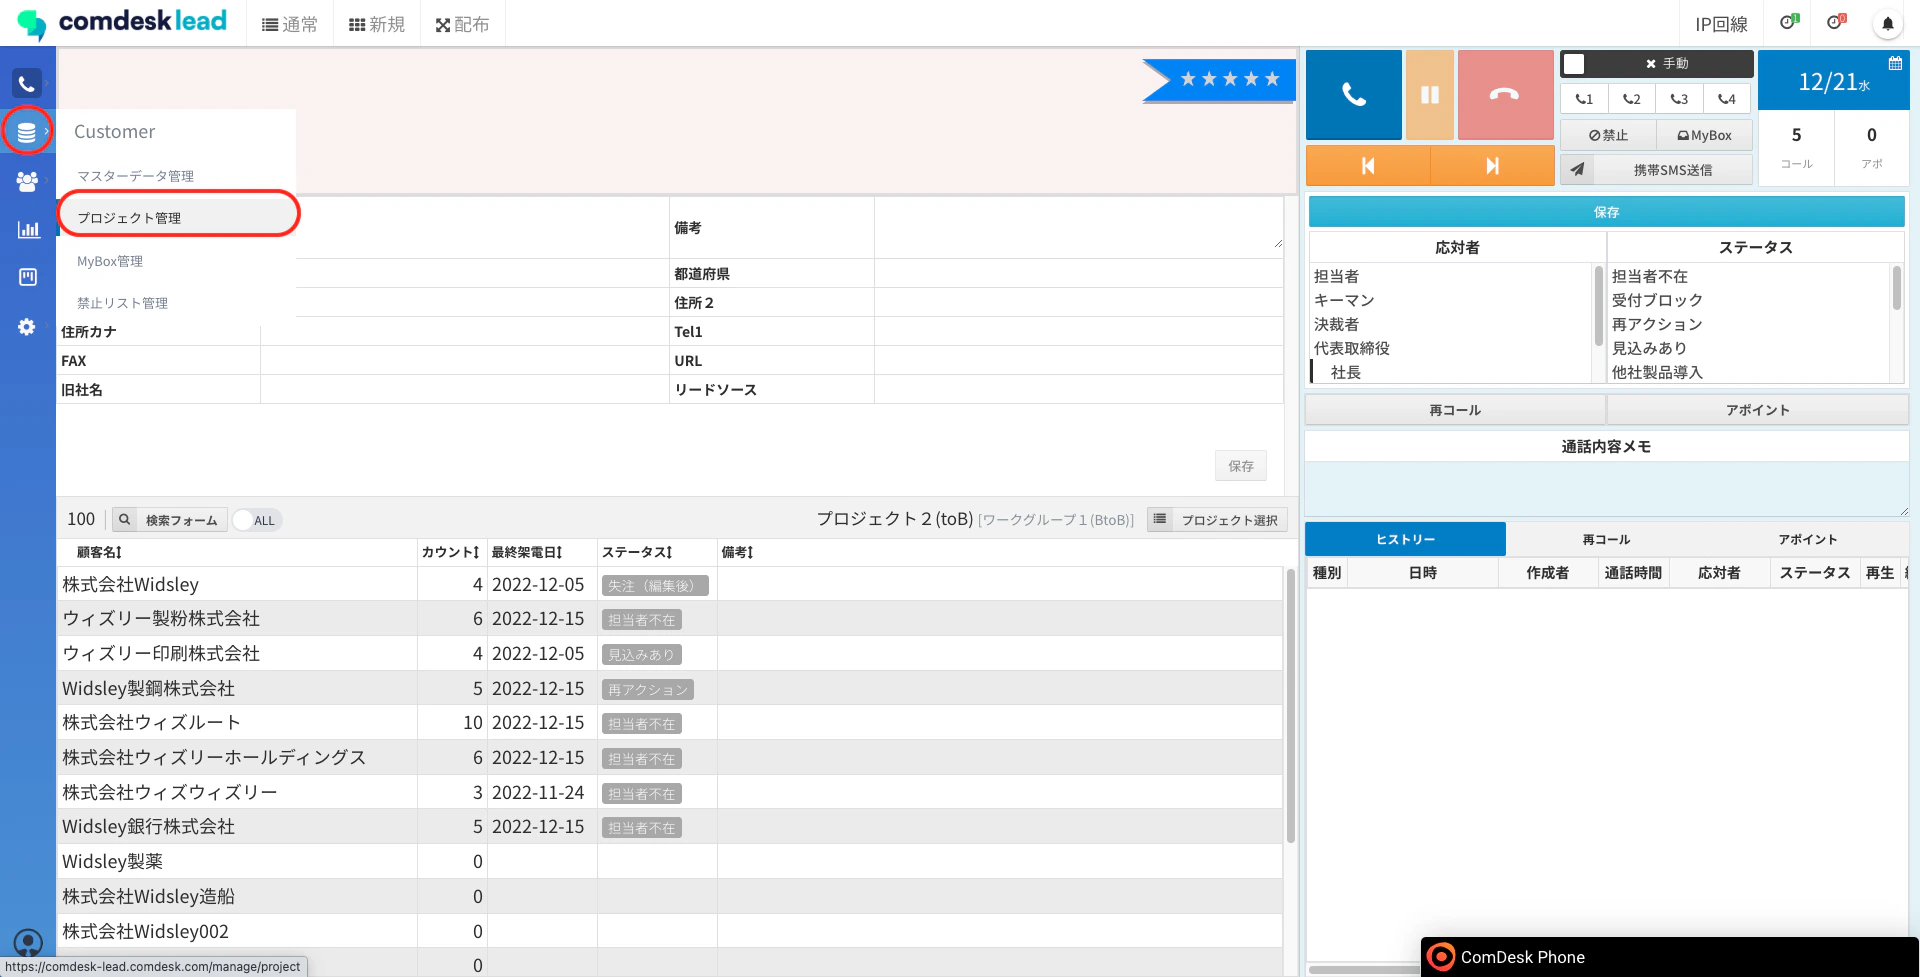Screen dimensions: 1920x977
Task: Sort by 最終架電日 column header
Action: pos(527,552)
